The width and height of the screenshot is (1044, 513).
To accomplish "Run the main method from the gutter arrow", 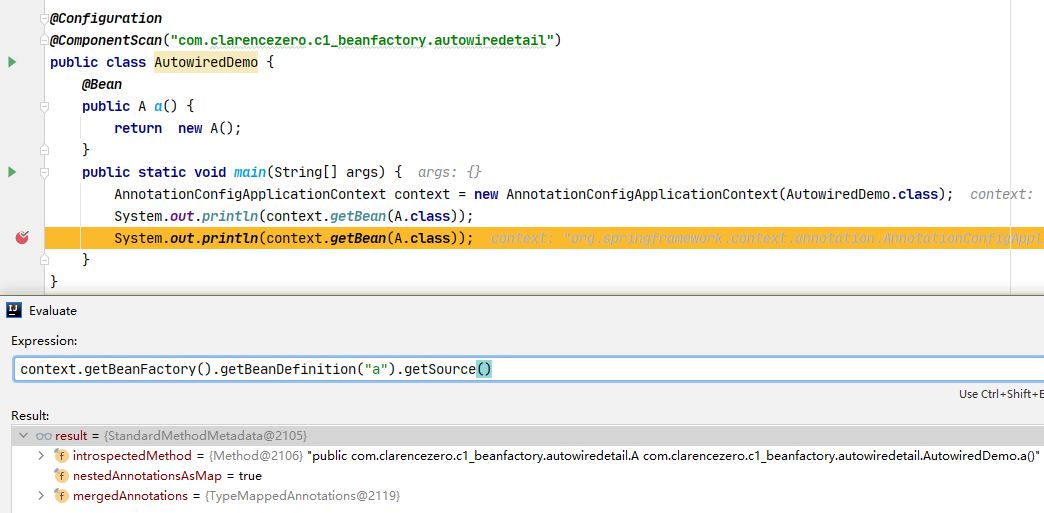I will point(11,172).
